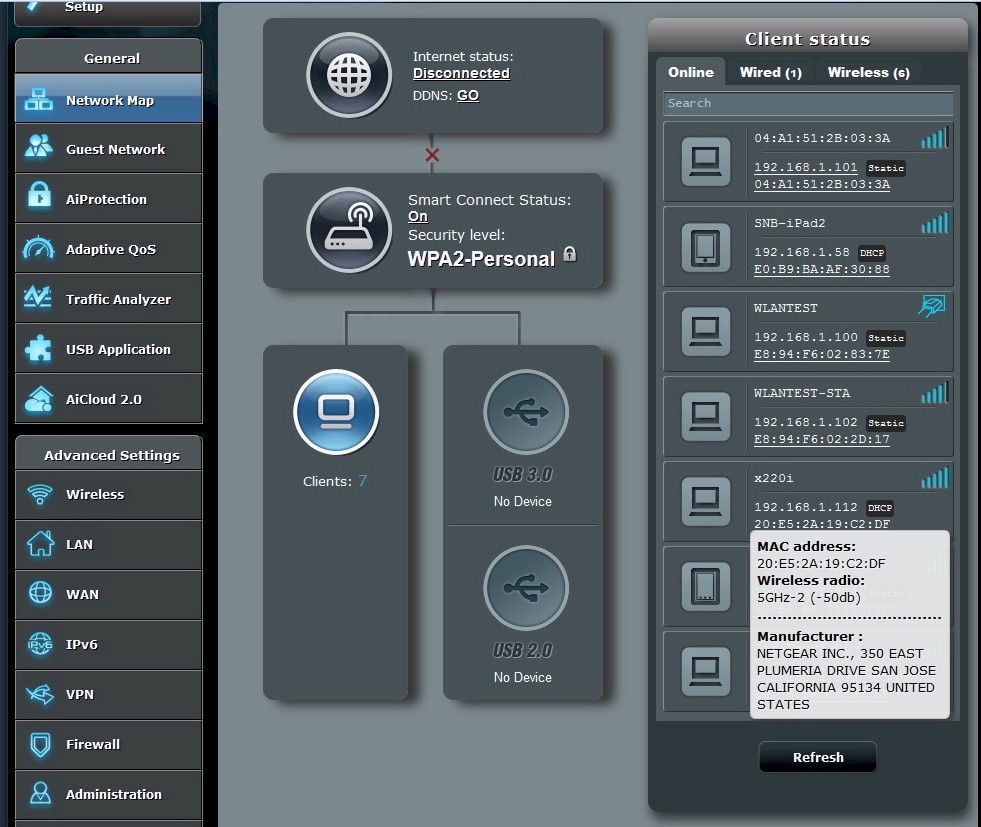
Task: Click the Internet status globe icon
Action: pyautogui.click(x=349, y=75)
